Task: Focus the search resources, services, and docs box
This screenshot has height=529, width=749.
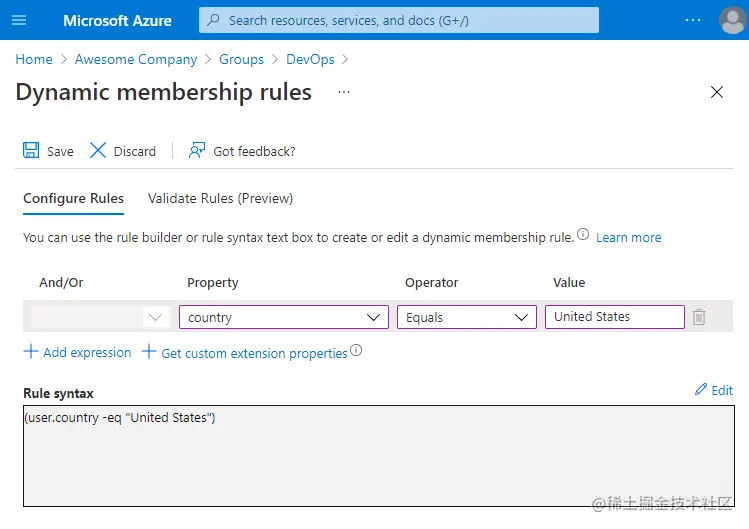Action: point(399,20)
